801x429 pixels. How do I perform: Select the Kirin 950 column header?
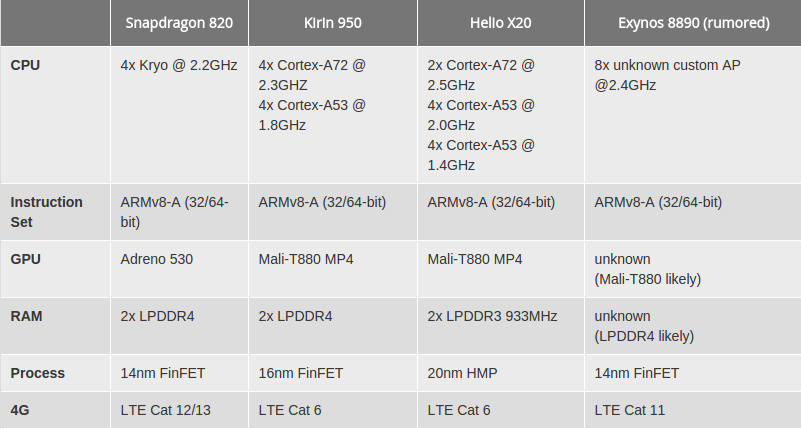click(x=333, y=23)
